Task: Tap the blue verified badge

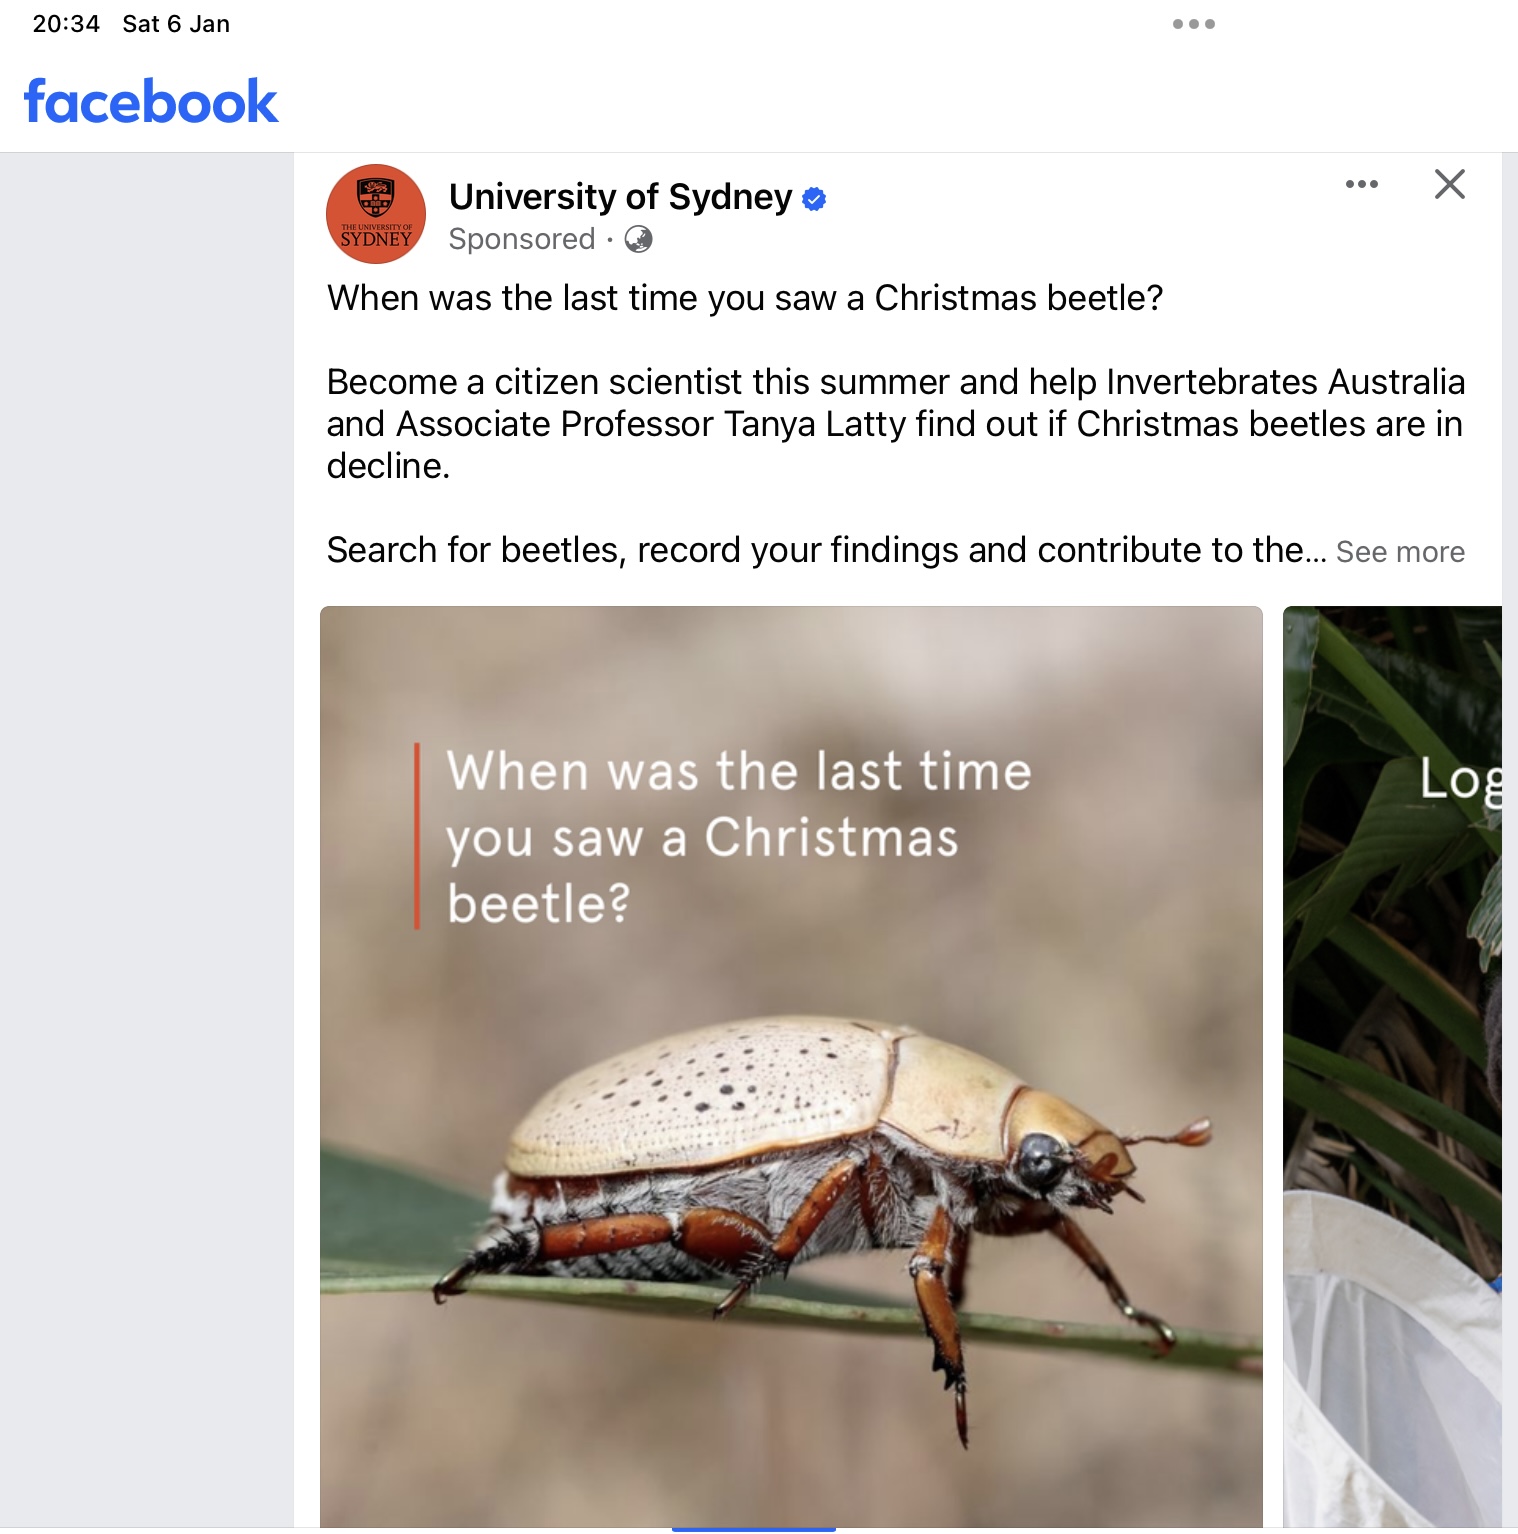Action: [814, 199]
